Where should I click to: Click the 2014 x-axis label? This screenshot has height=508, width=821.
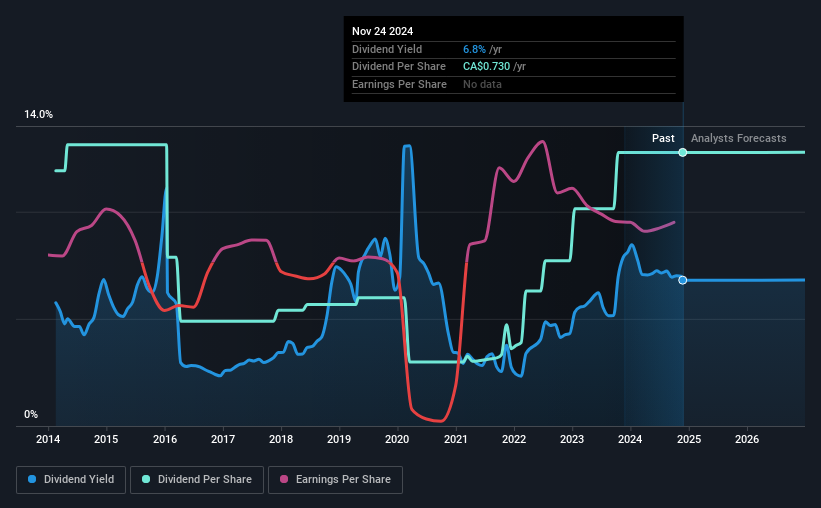click(48, 439)
